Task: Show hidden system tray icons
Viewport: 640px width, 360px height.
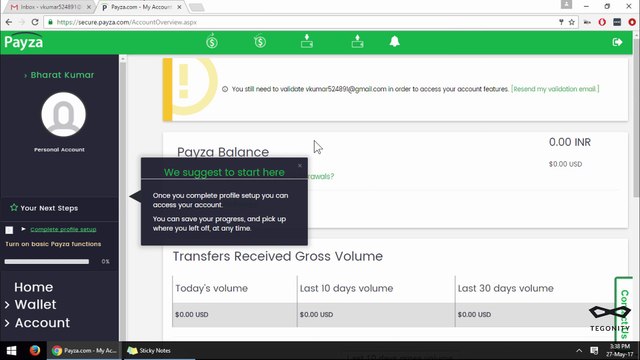Action: tap(579, 350)
